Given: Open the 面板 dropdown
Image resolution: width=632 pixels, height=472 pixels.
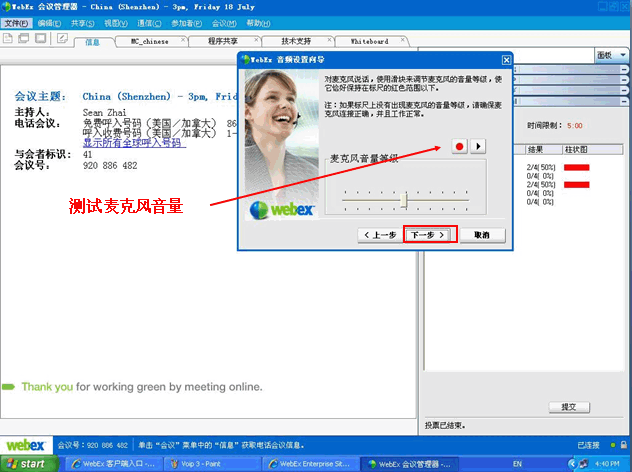Looking at the screenshot, I should click(x=611, y=55).
